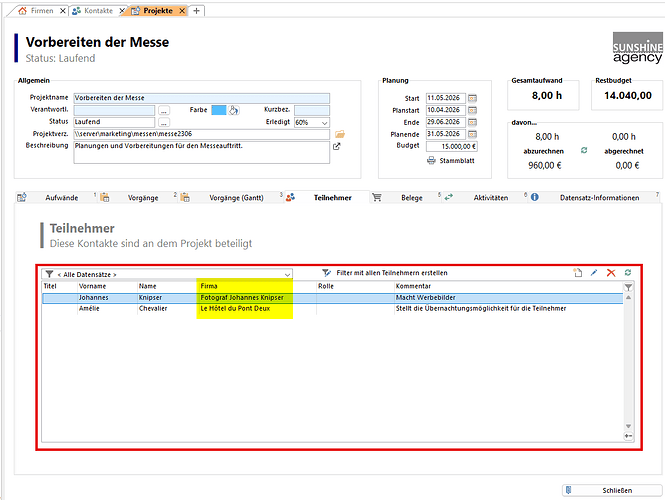Expand the Erledigt 60% dropdown
The image size is (665, 500).
pyautogui.click(x=324, y=123)
